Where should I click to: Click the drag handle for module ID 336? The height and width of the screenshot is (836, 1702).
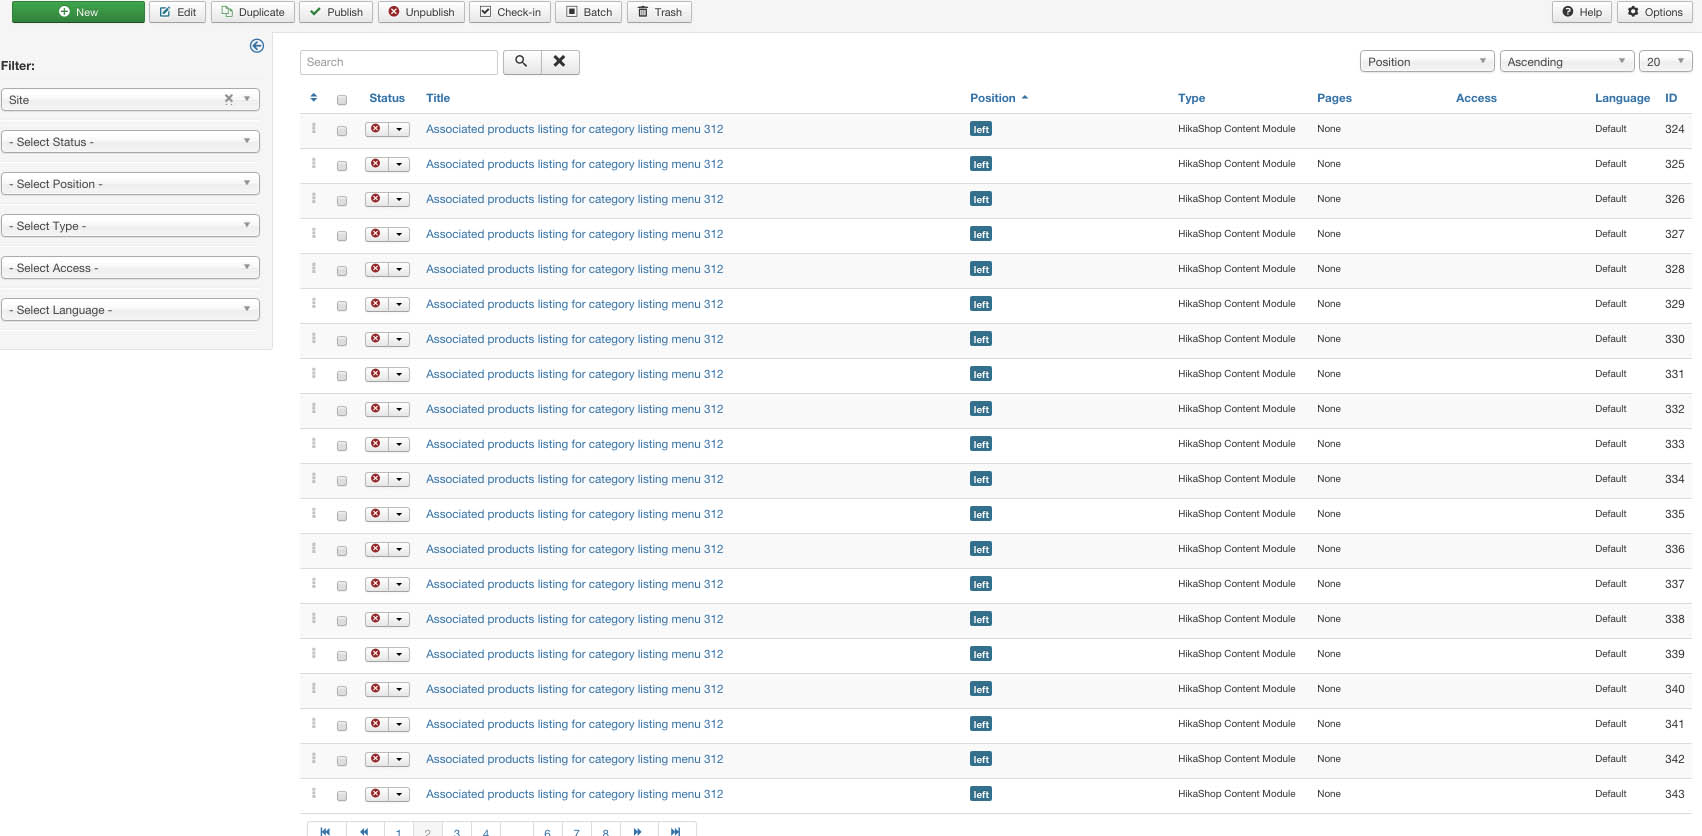click(x=314, y=548)
